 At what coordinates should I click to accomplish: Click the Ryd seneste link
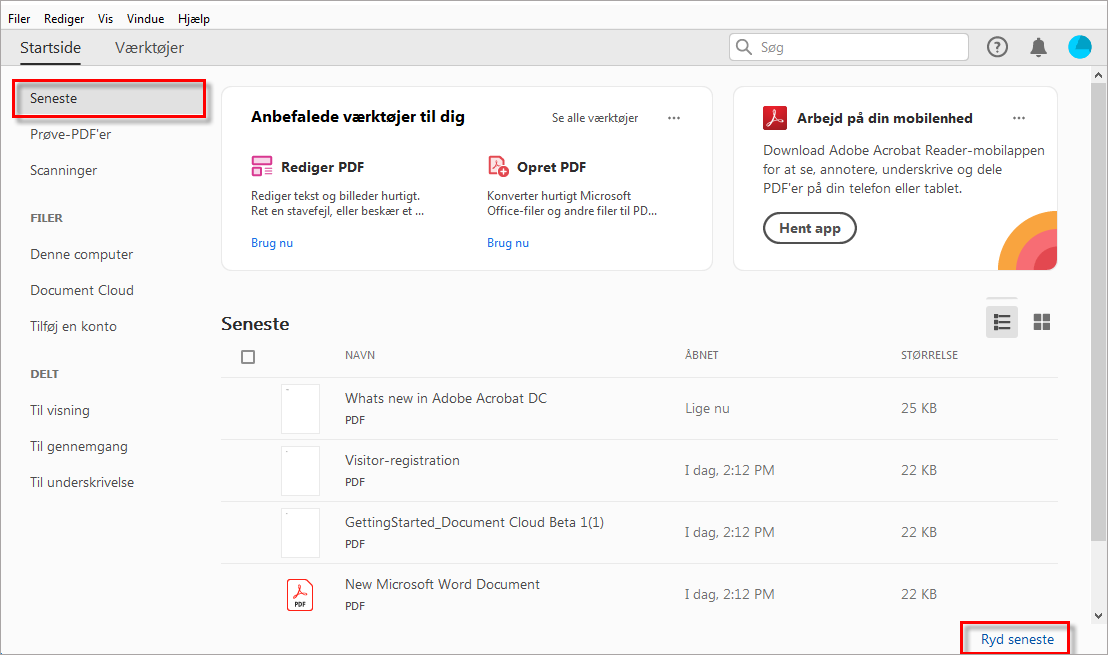(x=1017, y=639)
